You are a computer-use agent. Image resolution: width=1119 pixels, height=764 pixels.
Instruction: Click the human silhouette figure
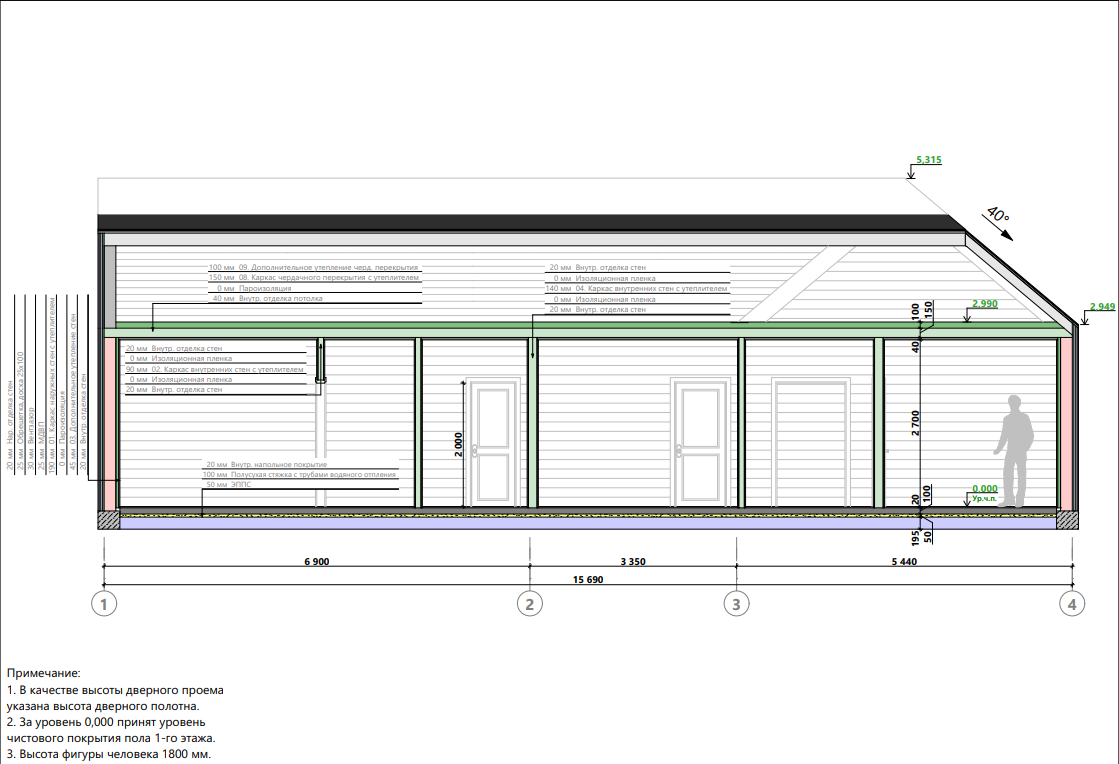[1016, 450]
